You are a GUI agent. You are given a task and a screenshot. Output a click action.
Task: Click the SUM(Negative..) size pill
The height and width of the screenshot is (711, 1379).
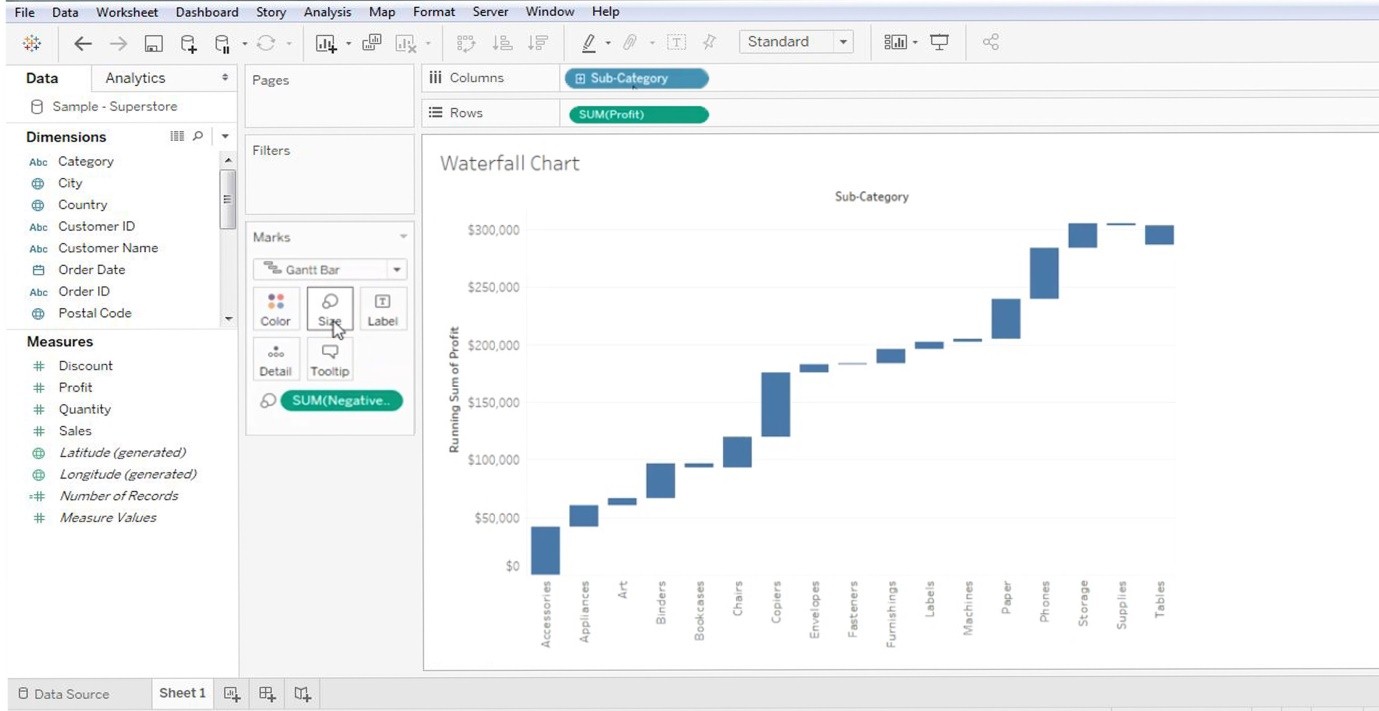tap(342, 401)
